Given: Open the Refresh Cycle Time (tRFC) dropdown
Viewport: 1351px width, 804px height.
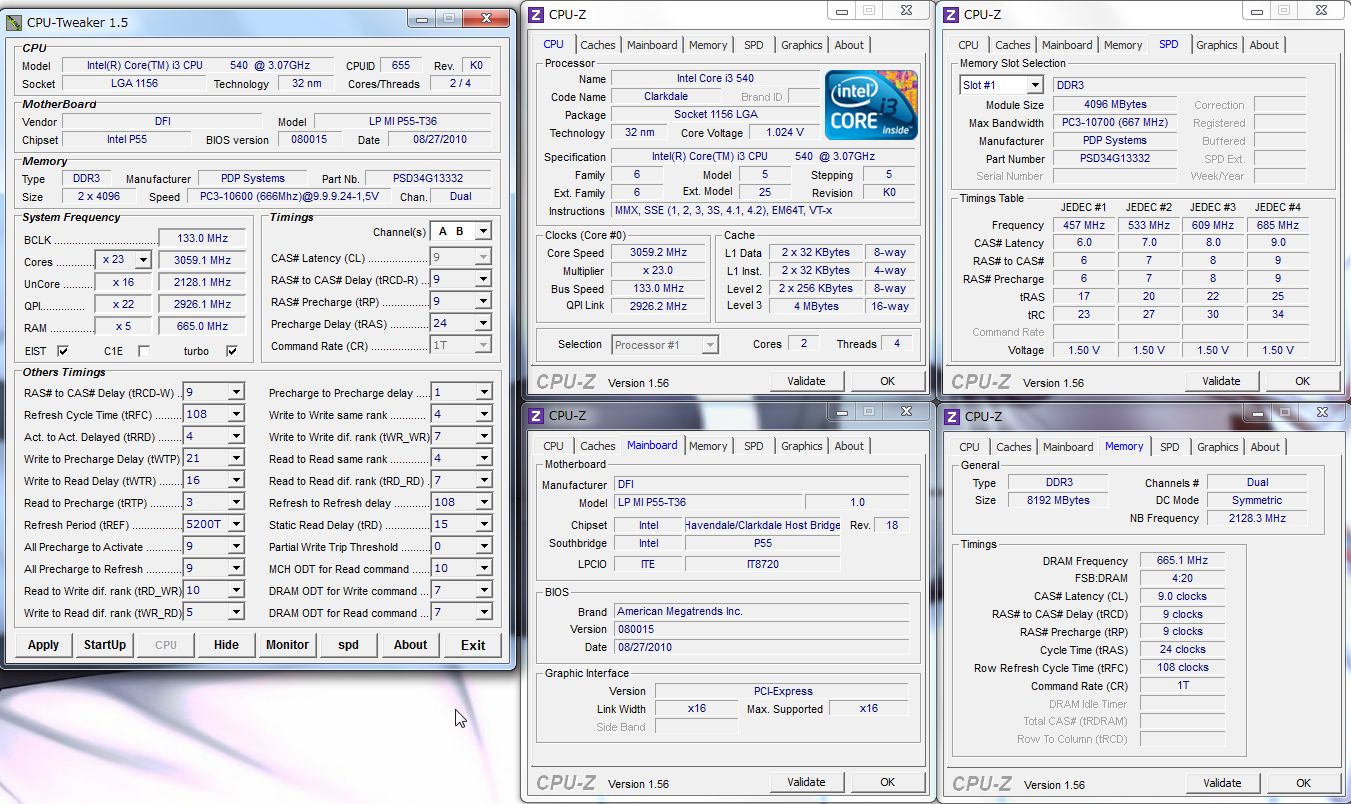Looking at the screenshot, I should pyautogui.click(x=236, y=414).
